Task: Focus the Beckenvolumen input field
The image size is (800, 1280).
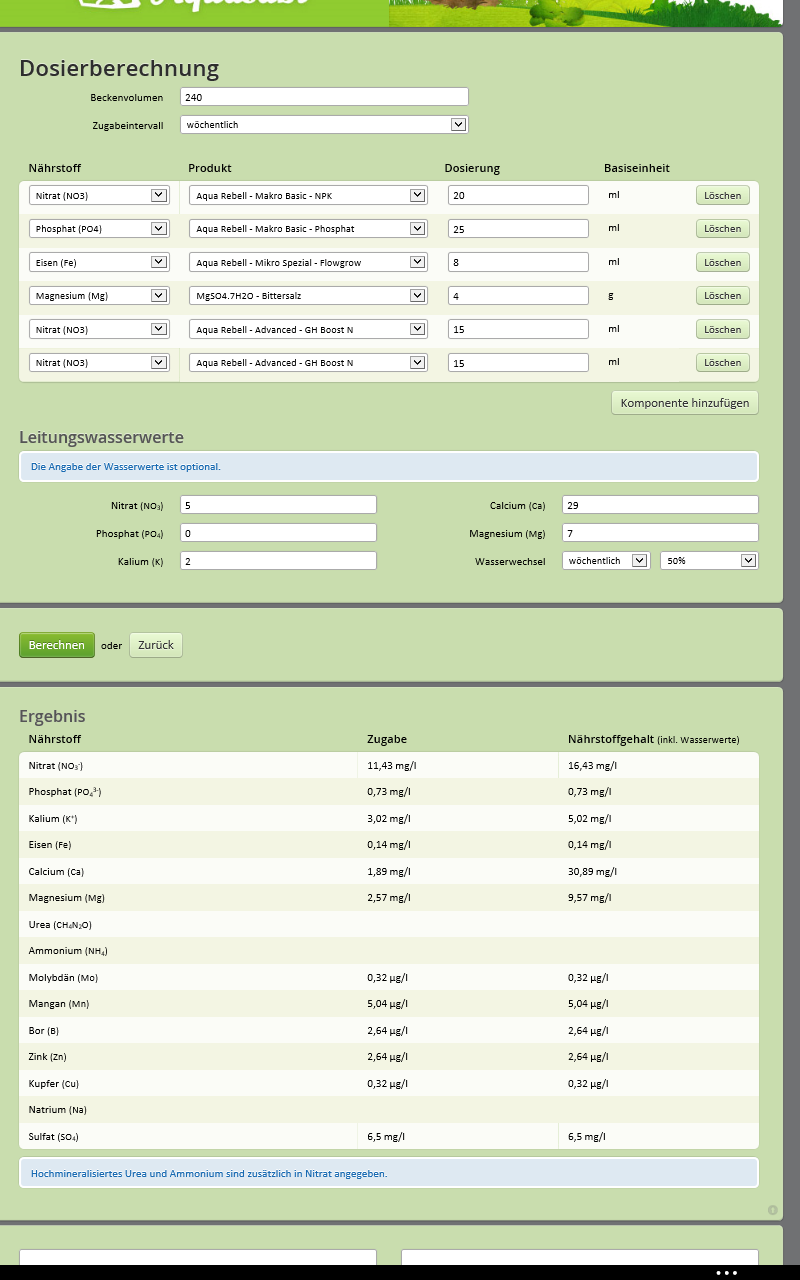Action: [324, 97]
